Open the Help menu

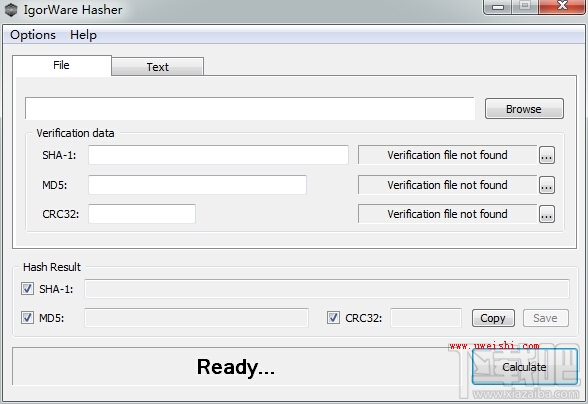[83, 35]
